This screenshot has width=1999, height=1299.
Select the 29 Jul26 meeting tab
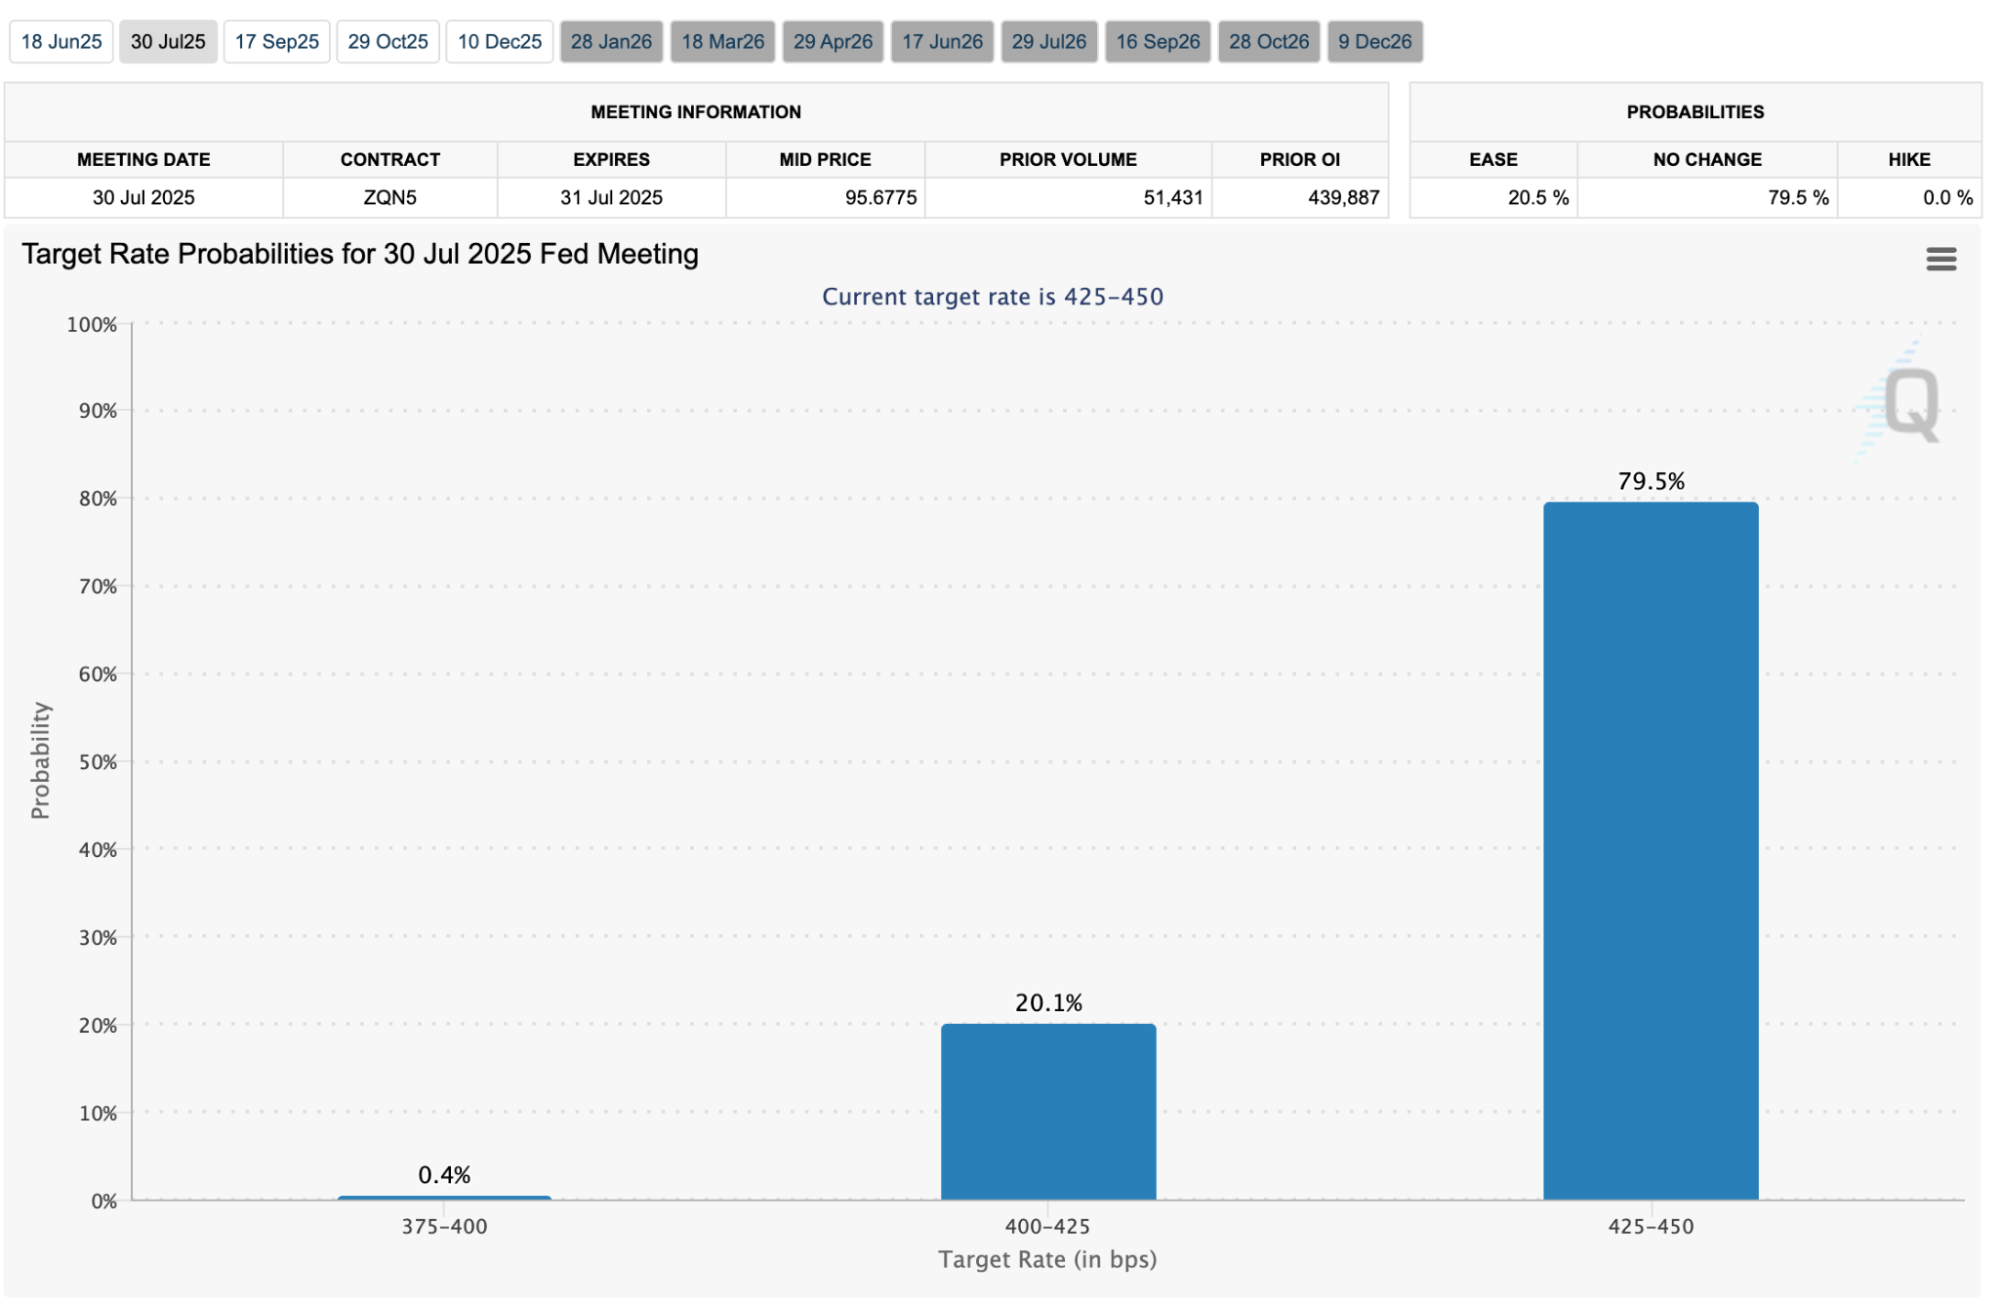[x=1049, y=42]
